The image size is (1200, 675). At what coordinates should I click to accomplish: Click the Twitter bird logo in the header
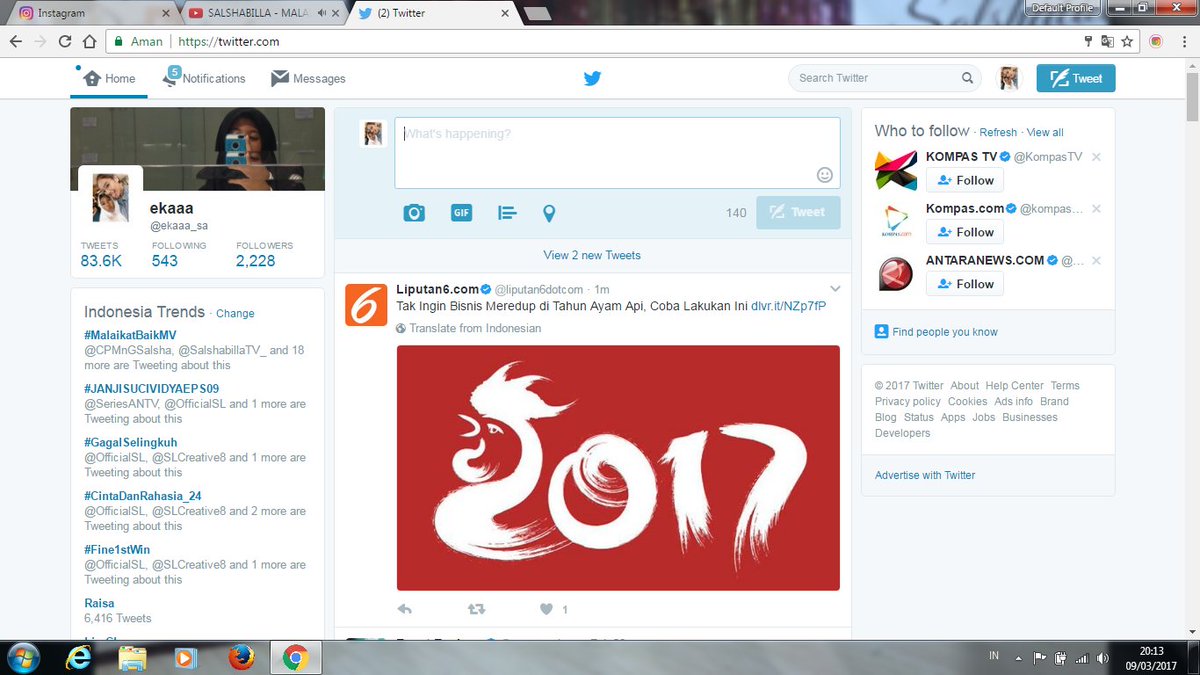coord(592,78)
